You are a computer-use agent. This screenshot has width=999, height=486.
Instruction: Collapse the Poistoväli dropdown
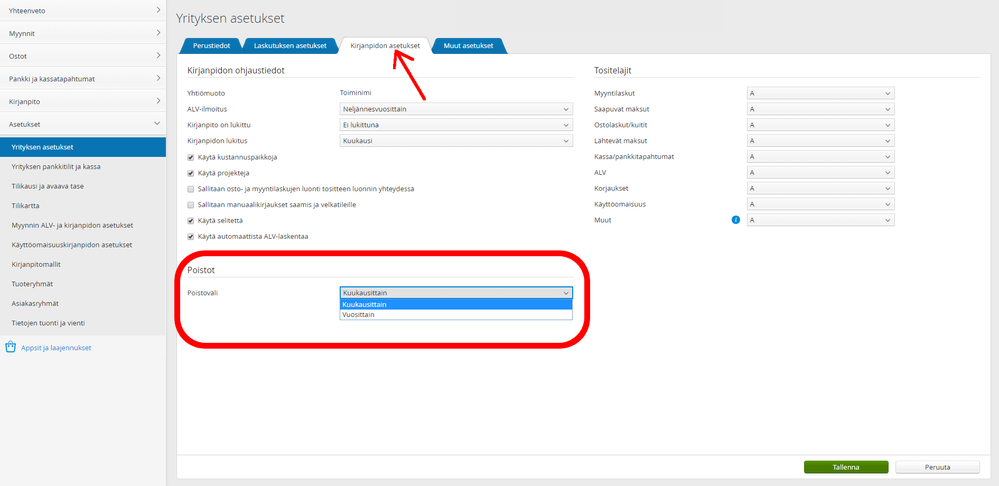point(456,293)
